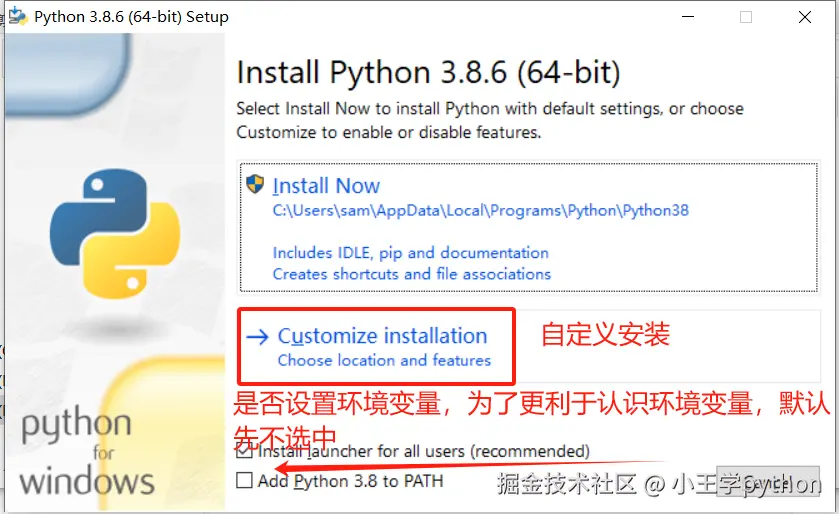Viewport: 839px width, 514px height.
Task: Enable Add Python 3.8 to PATH
Action: pyautogui.click(x=244, y=481)
